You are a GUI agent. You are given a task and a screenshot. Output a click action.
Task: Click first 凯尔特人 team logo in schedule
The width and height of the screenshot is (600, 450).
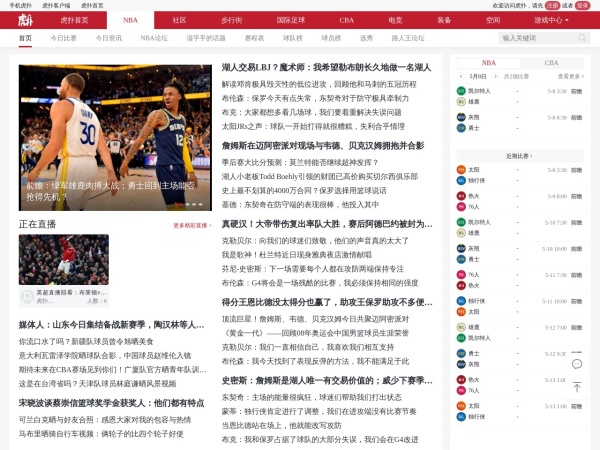click(x=461, y=91)
